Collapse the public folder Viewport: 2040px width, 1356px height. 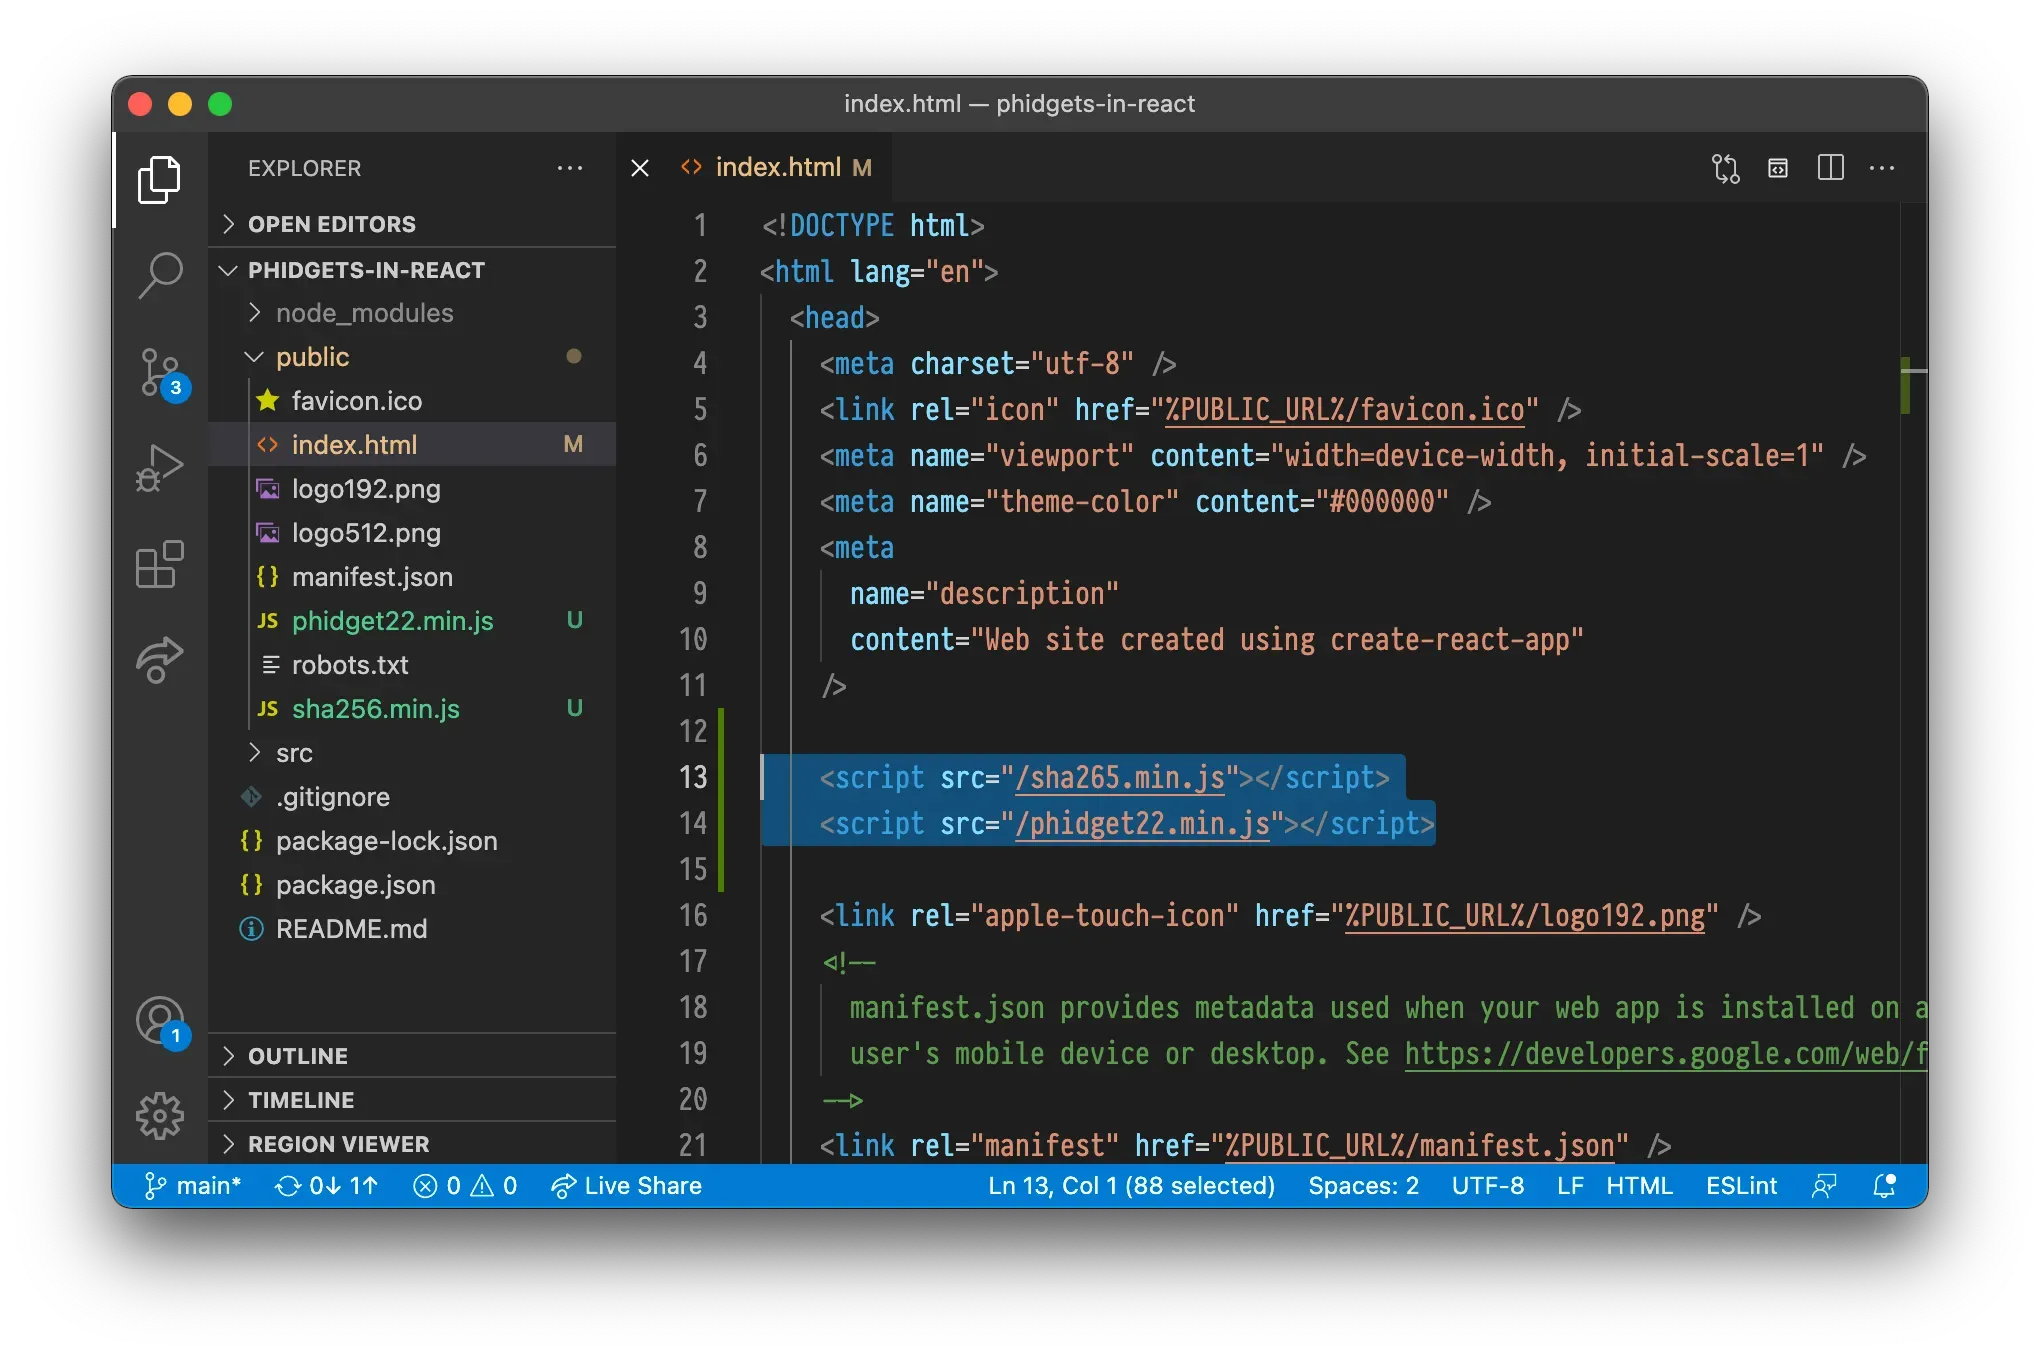click(x=412, y=357)
